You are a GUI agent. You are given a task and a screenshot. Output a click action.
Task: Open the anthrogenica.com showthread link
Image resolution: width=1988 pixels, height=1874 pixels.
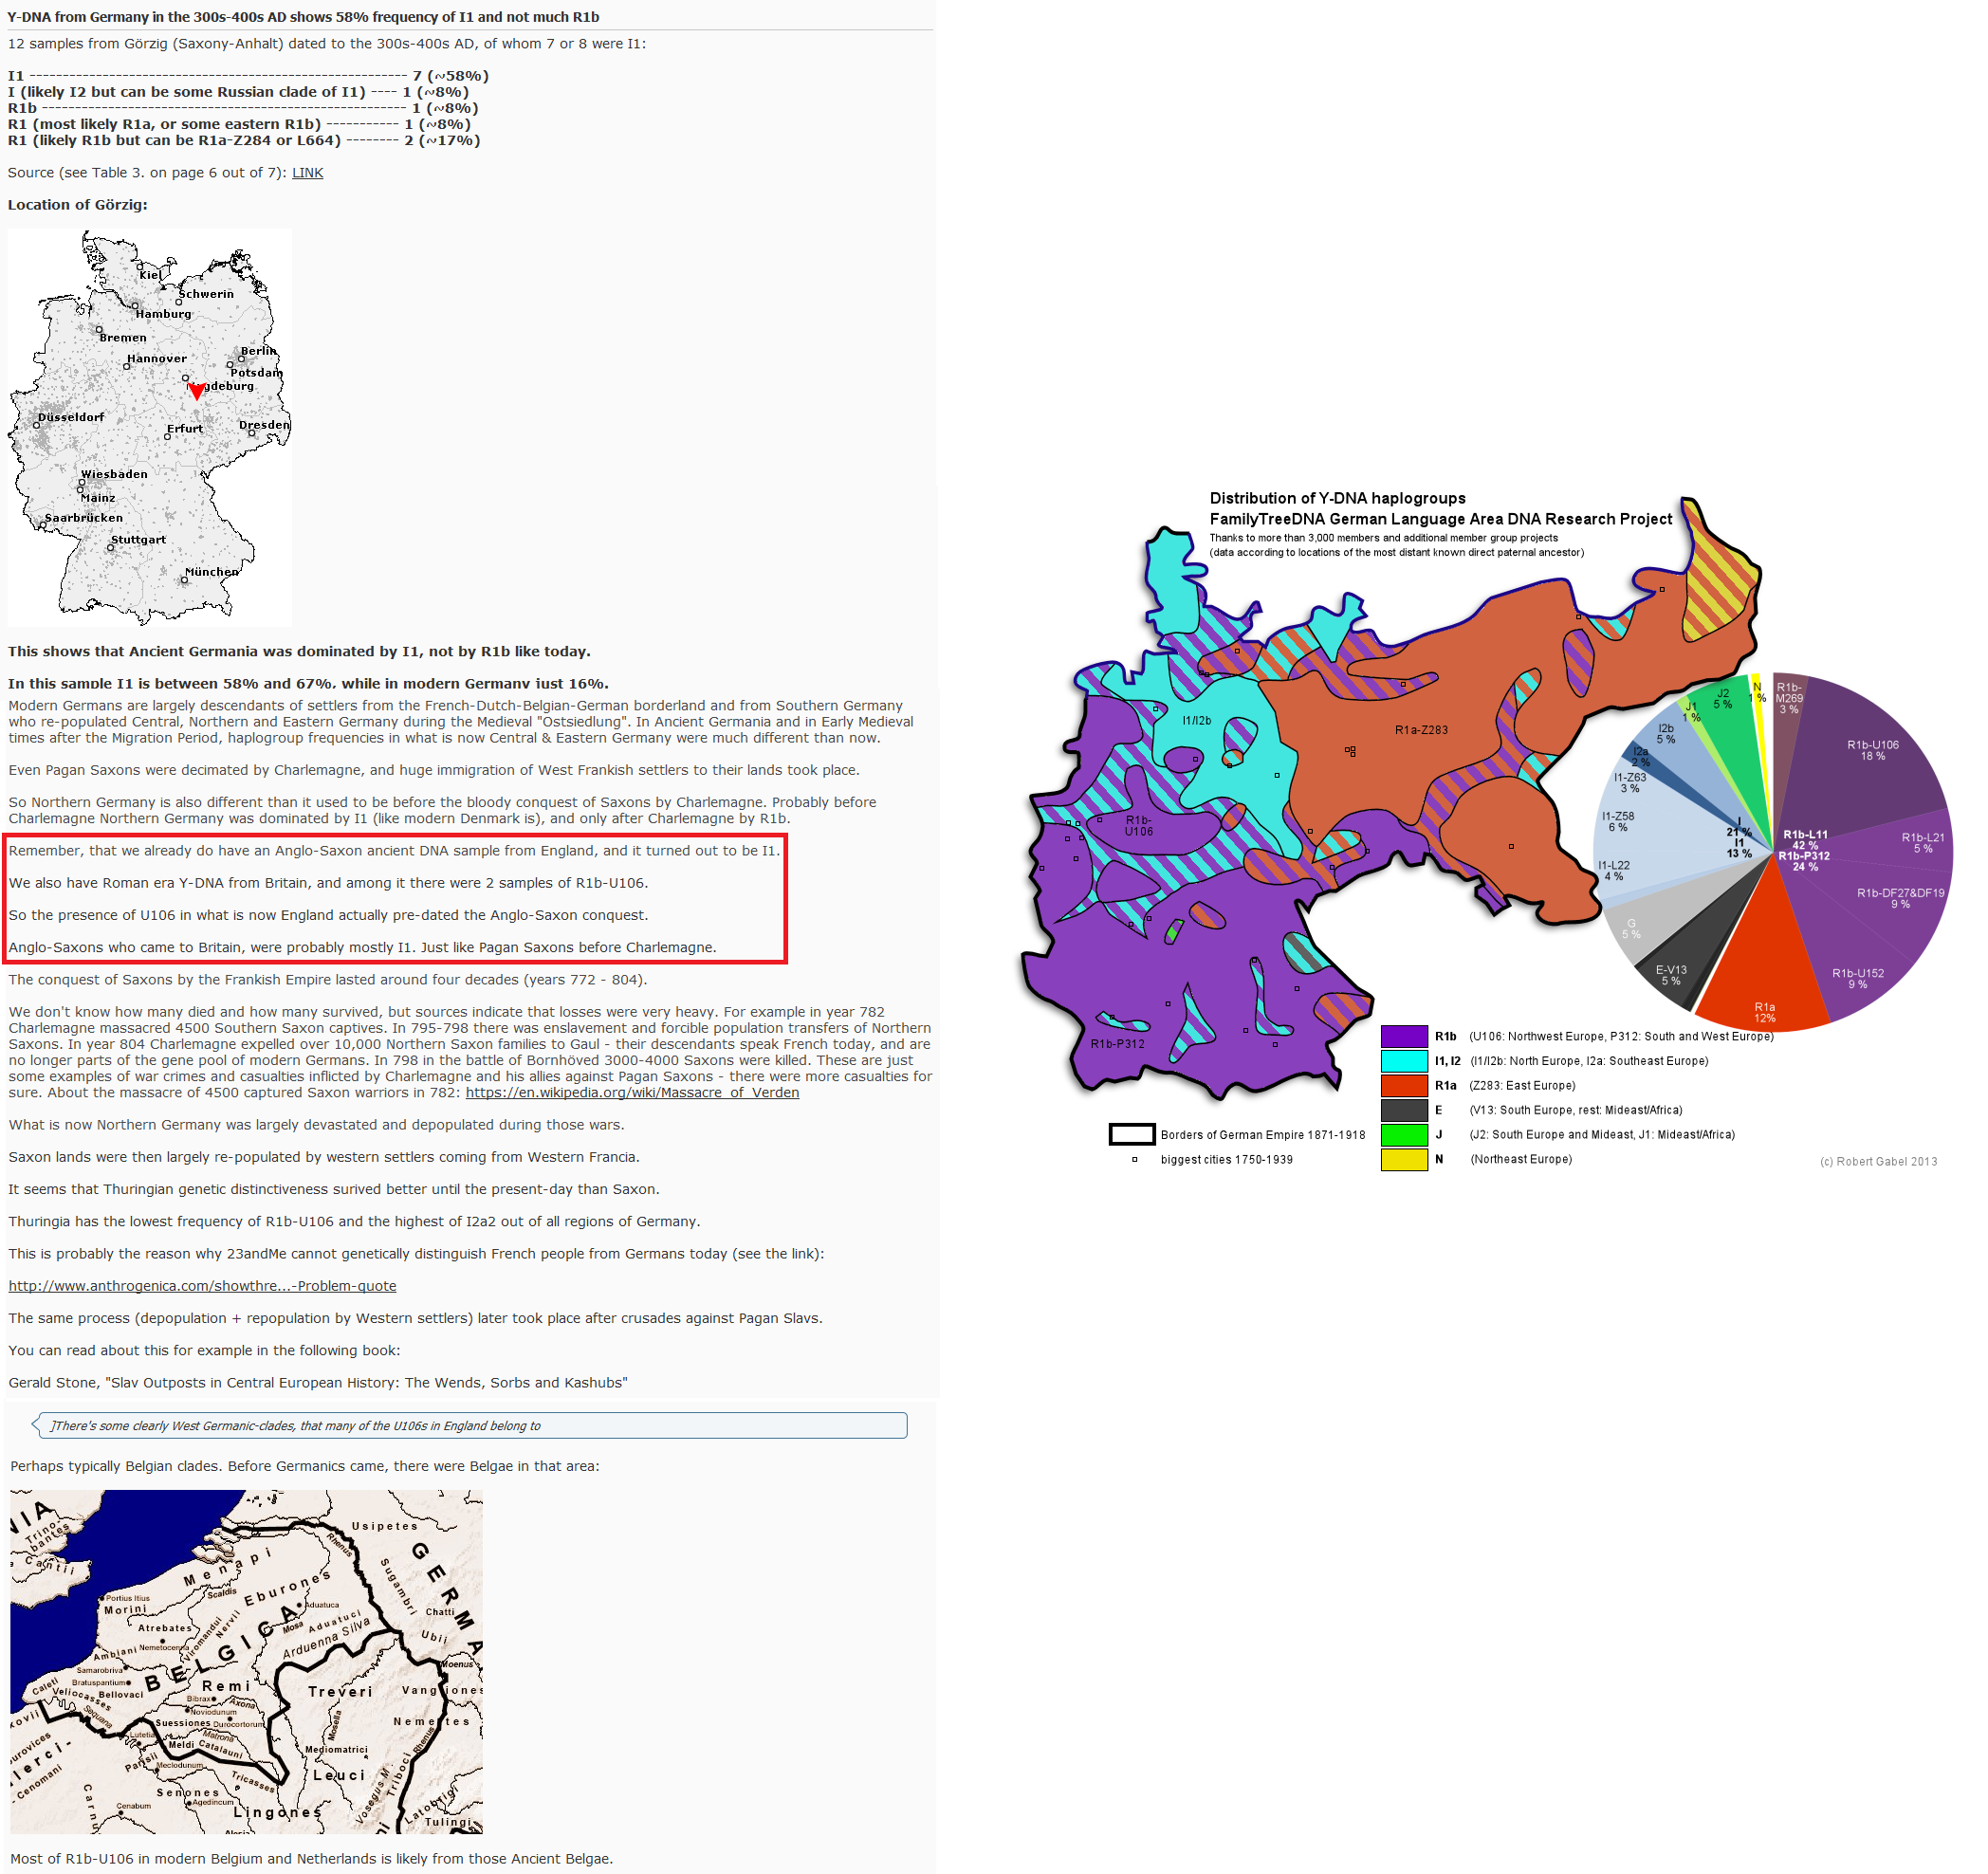coord(202,1286)
